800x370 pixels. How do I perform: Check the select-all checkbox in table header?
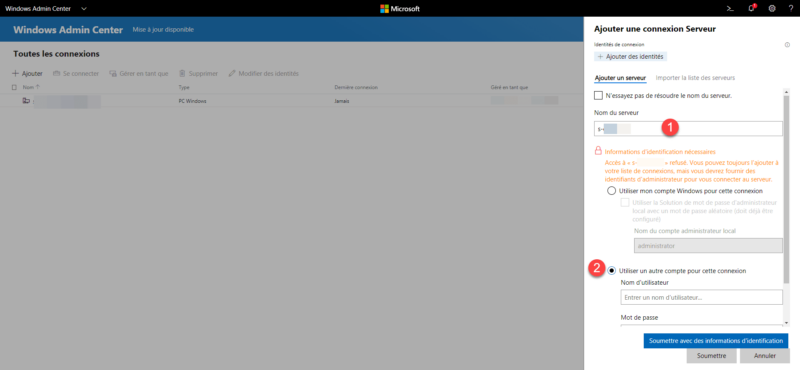14,88
